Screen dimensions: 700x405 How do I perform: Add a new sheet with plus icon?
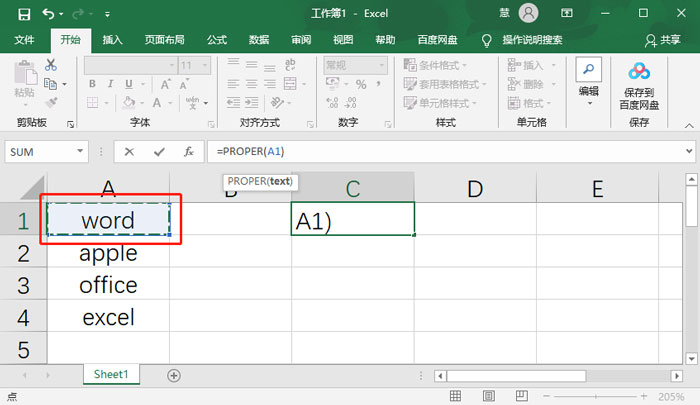174,375
